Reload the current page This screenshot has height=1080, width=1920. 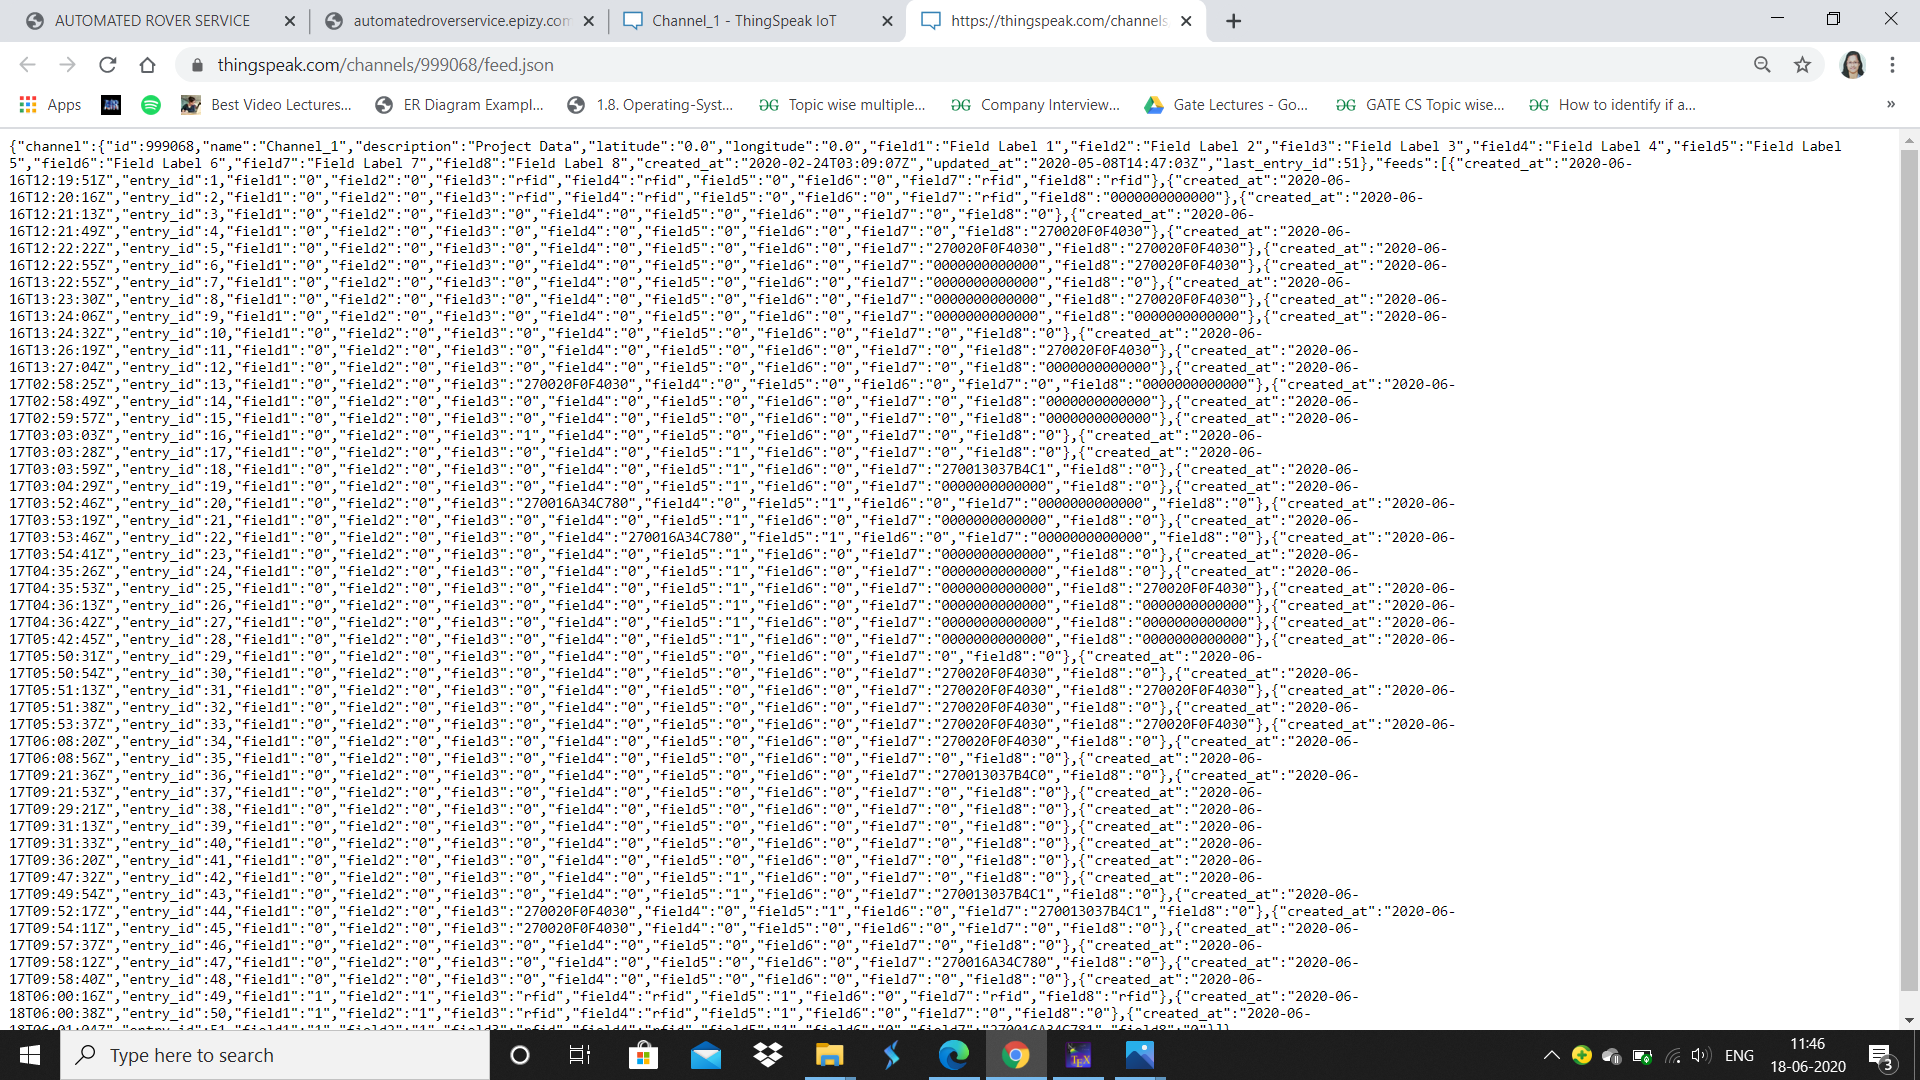coord(108,65)
